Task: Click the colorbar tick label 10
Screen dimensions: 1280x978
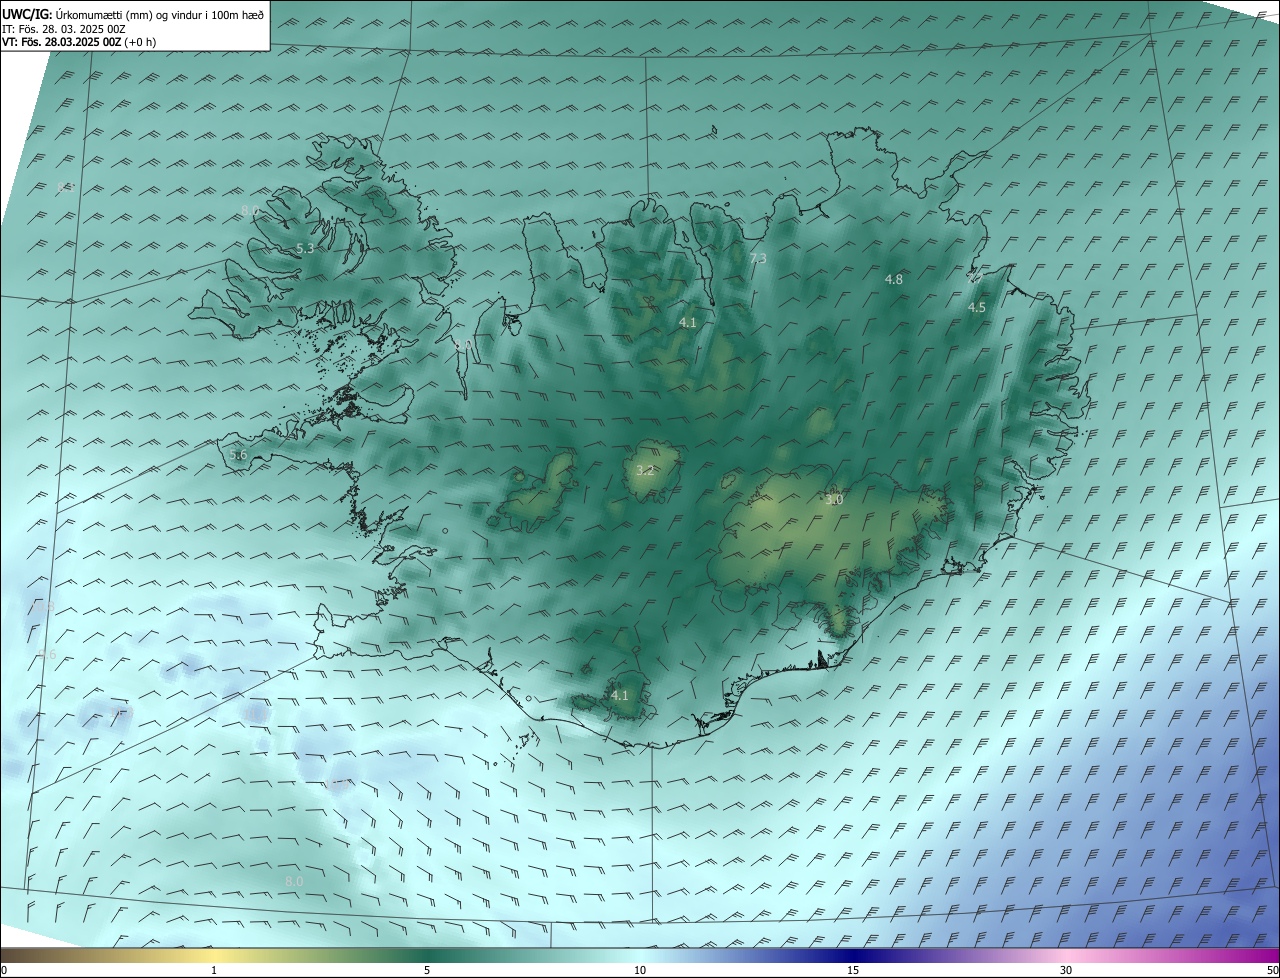Action: click(x=640, y=970)
